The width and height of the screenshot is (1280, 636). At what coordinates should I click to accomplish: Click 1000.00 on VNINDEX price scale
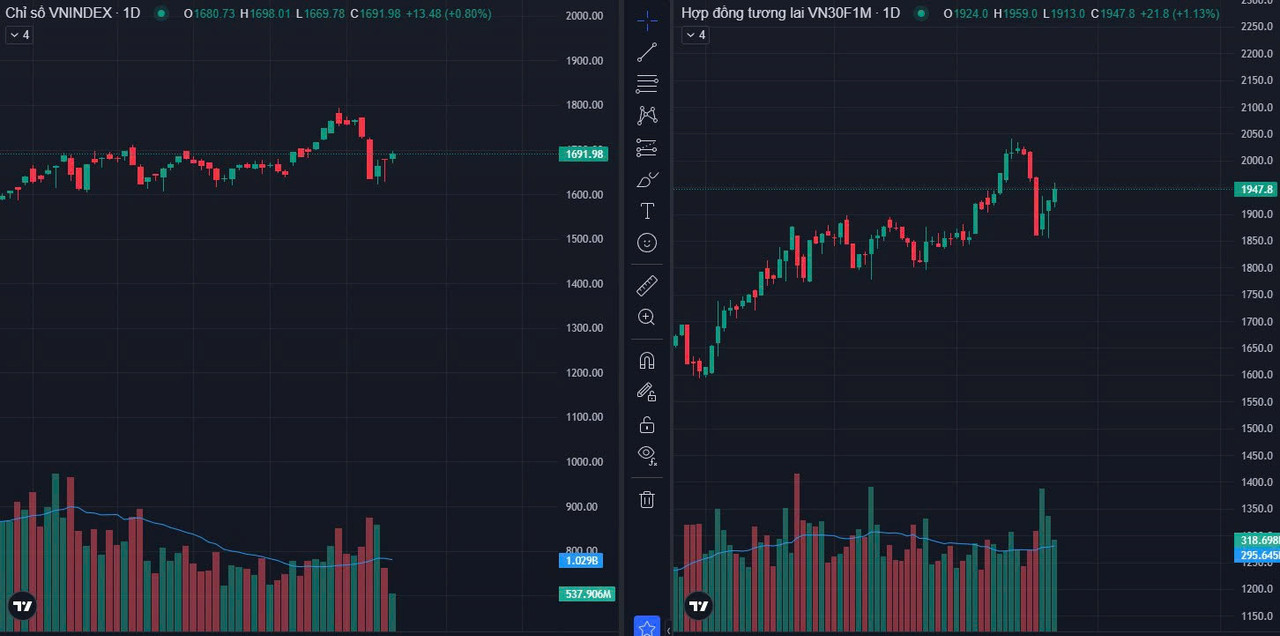pos(584,462)
